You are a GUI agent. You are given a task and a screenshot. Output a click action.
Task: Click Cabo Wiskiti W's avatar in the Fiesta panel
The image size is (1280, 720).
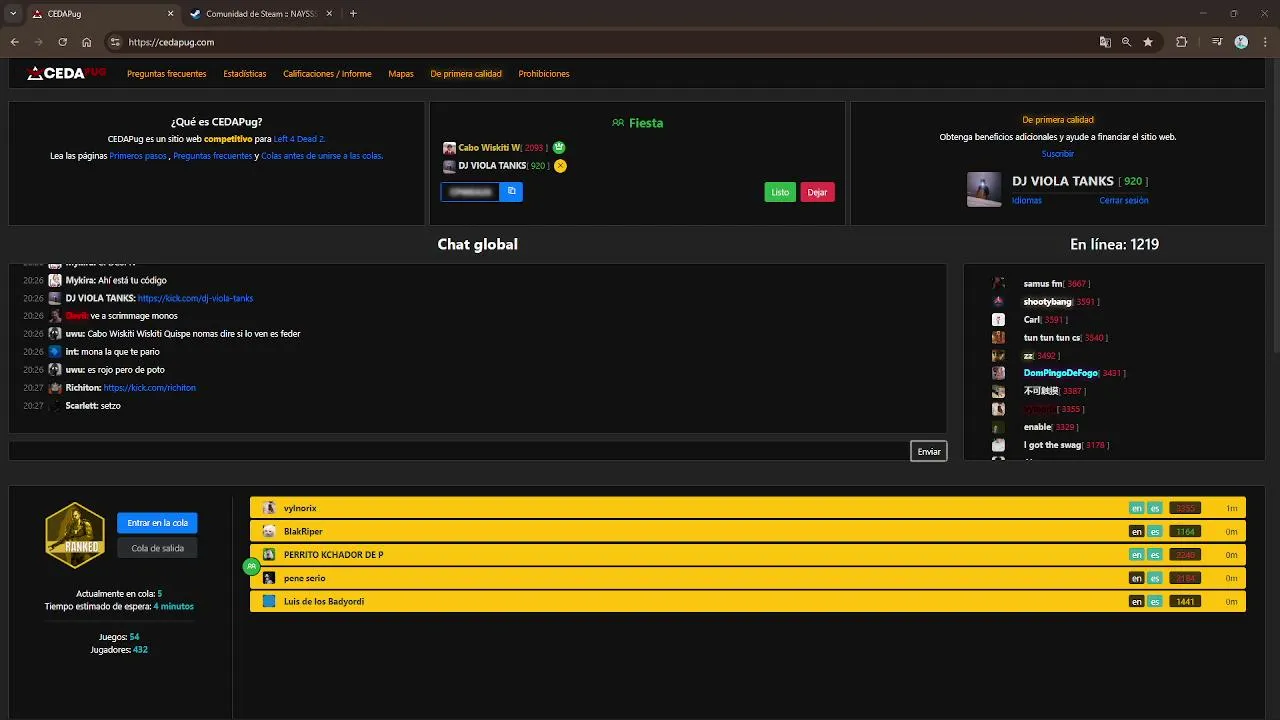point(449,148)
